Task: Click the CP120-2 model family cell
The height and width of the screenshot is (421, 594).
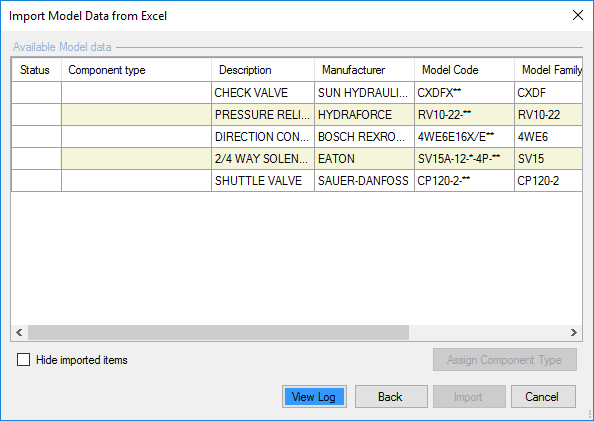Action: point(548,180)
